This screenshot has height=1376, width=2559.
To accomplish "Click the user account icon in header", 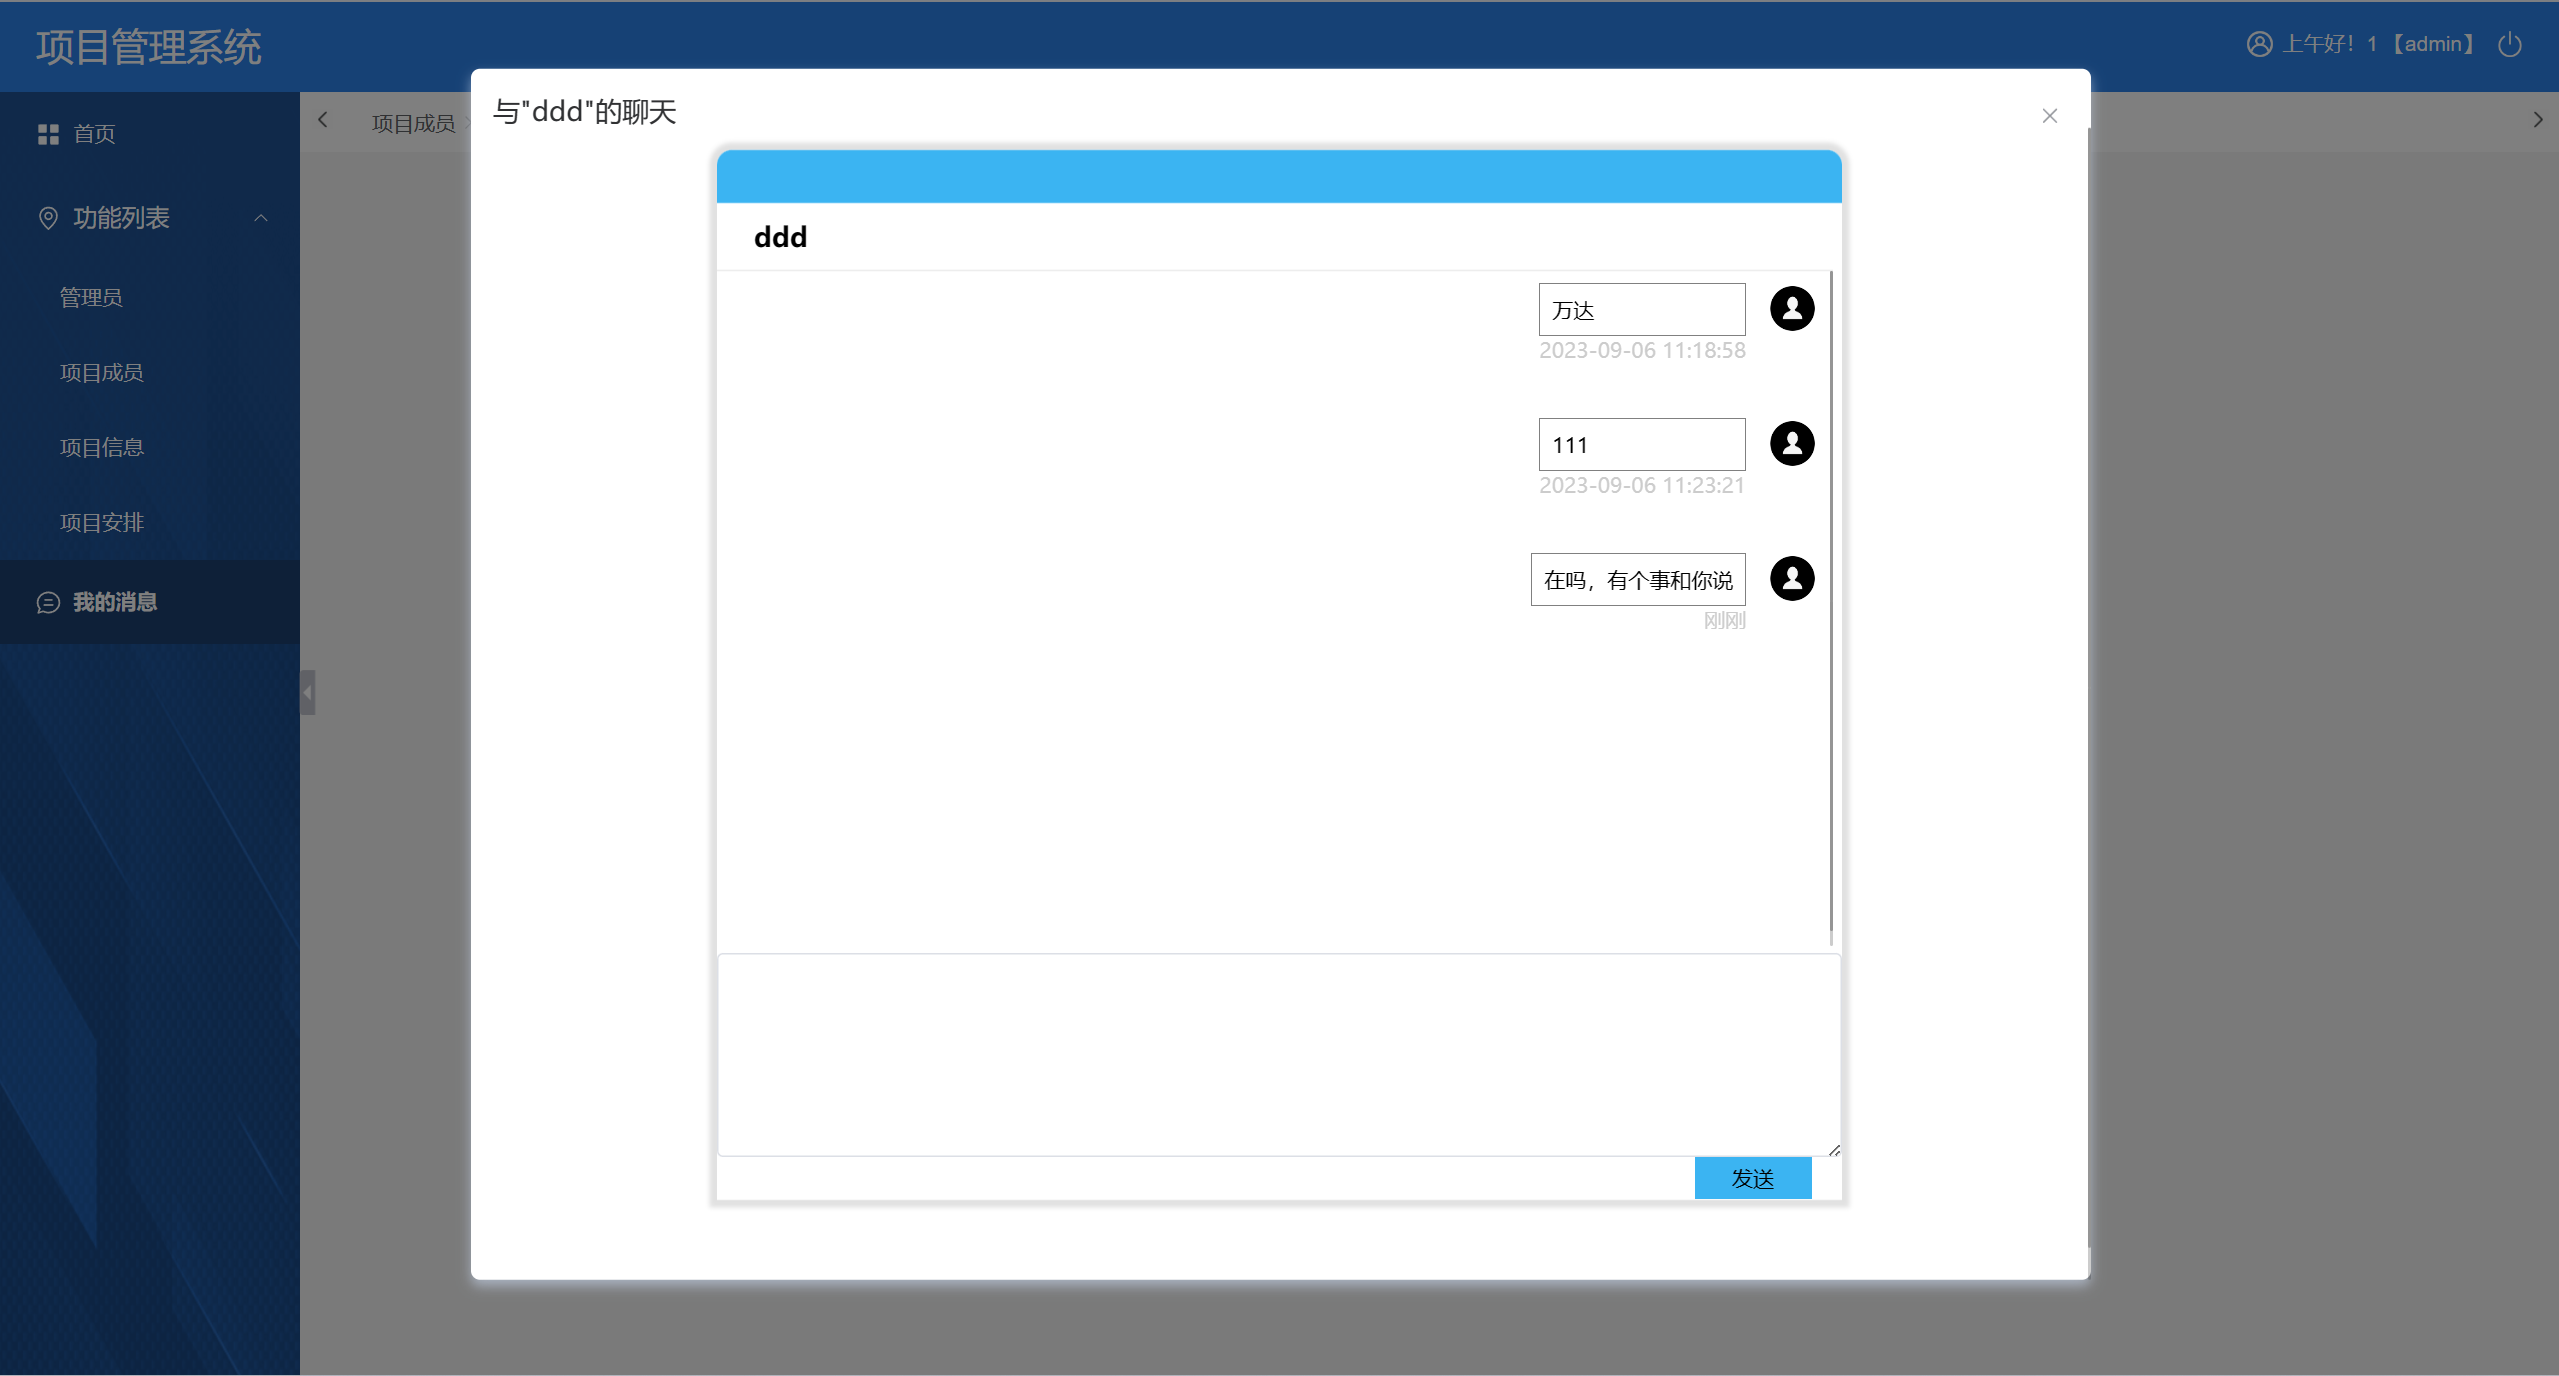I will point(2259,44).
